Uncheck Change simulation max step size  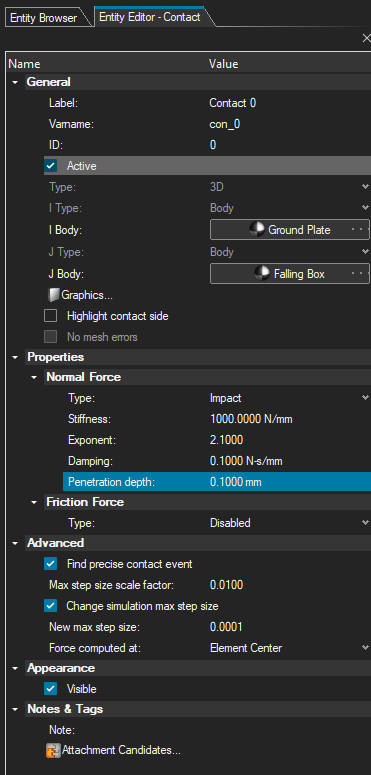click(x=50, y=605)
